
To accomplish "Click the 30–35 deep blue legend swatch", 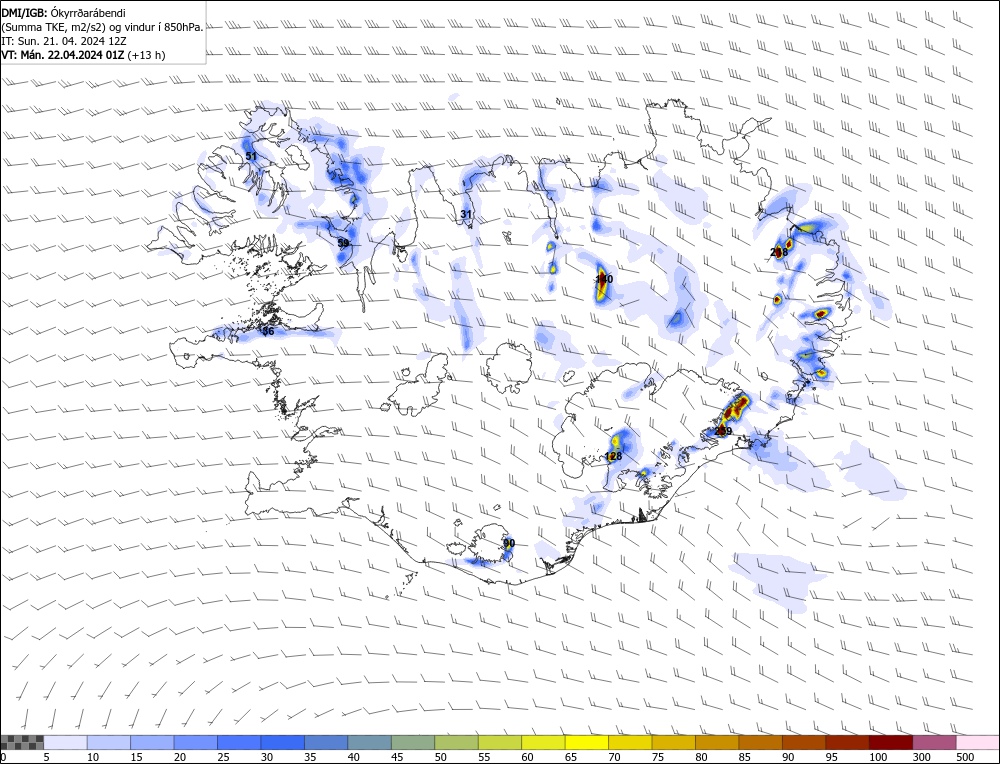I will pos(283,742).
